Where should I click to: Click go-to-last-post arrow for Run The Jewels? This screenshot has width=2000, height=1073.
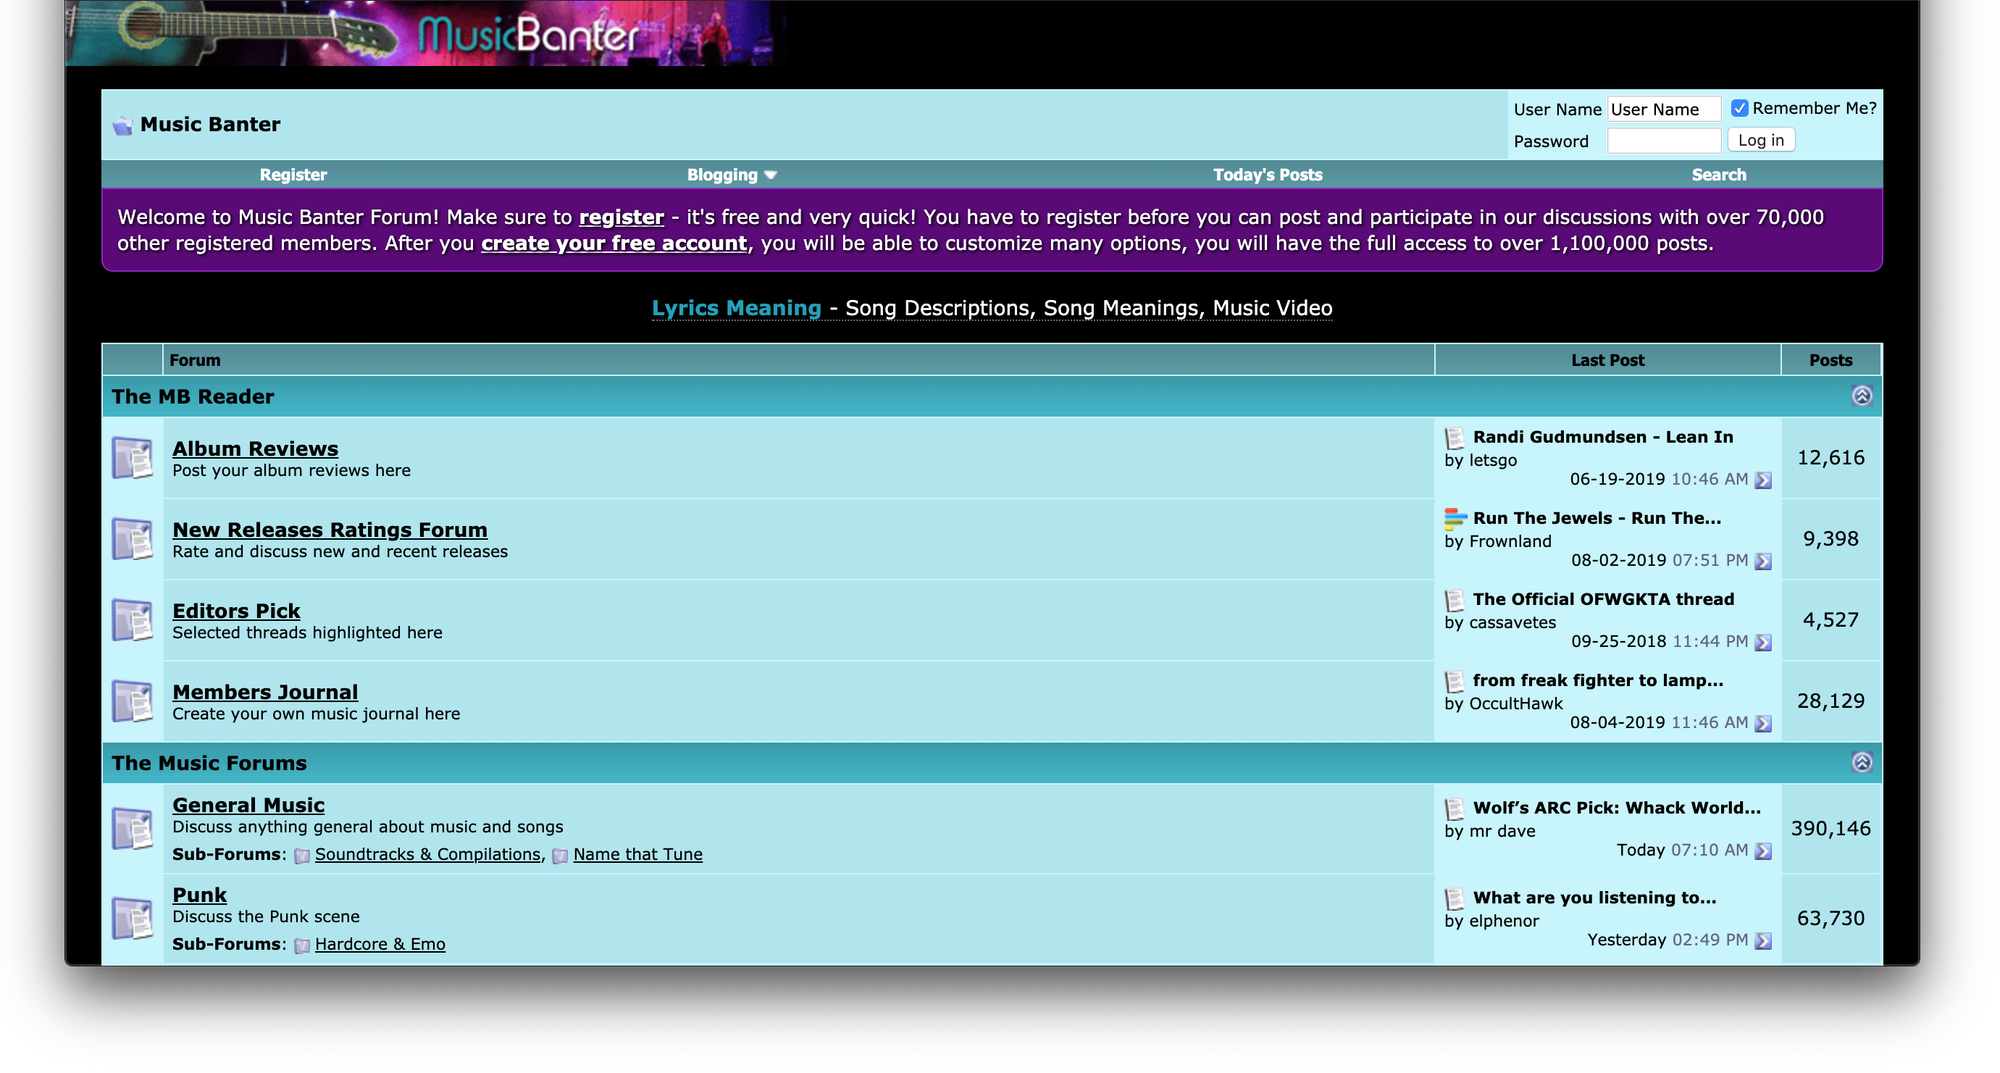click(x=1763, y=561)
